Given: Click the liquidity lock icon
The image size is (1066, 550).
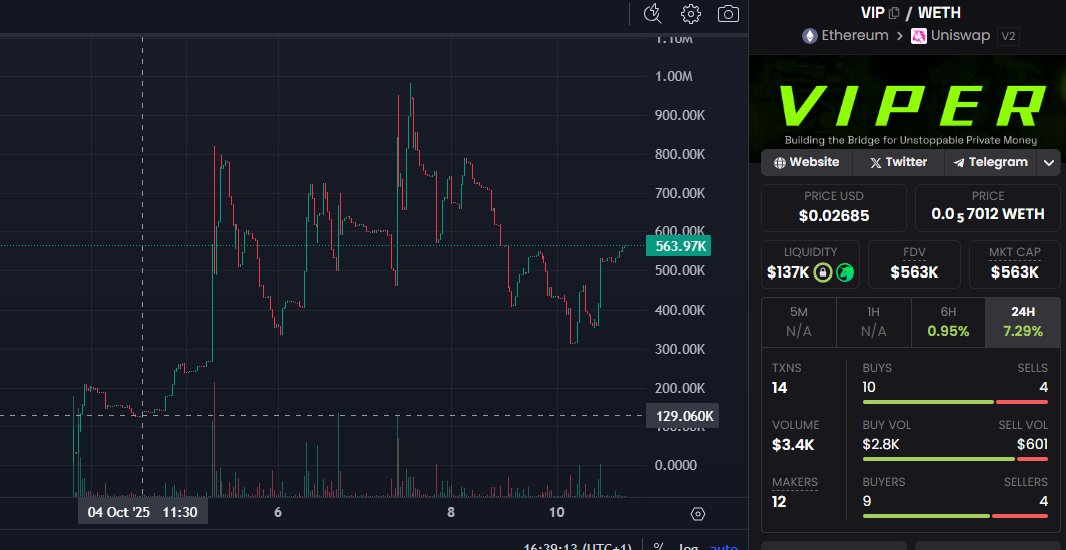Looking at the screenshot, I should (x=823, y=273).
